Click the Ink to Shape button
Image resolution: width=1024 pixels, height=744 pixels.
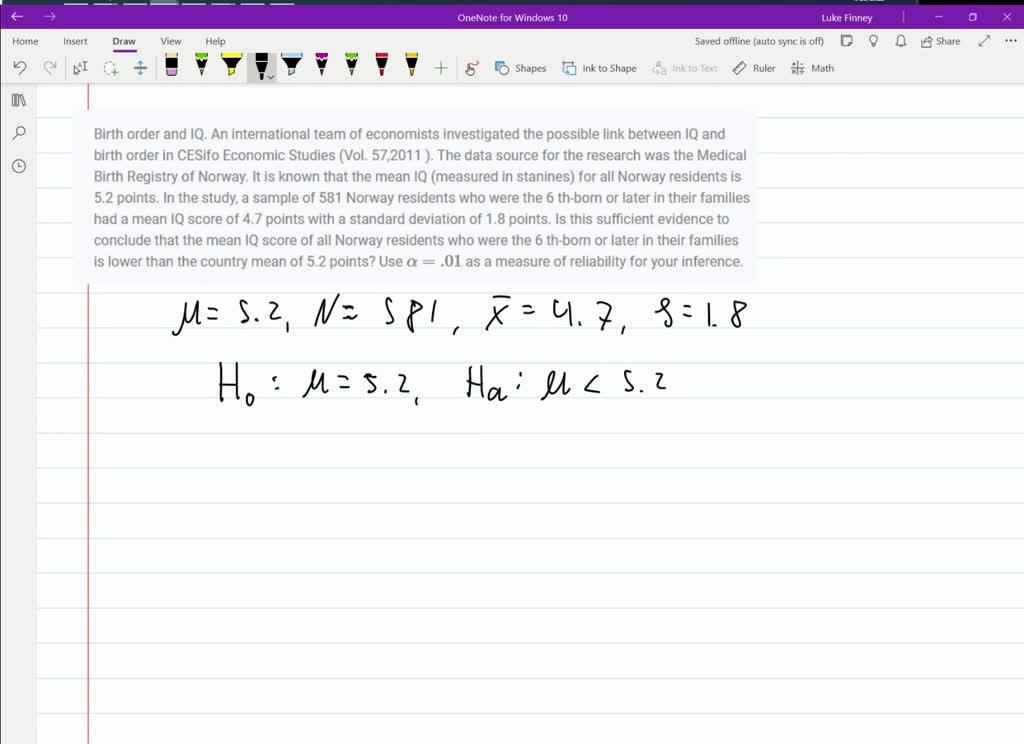(599, 68)
